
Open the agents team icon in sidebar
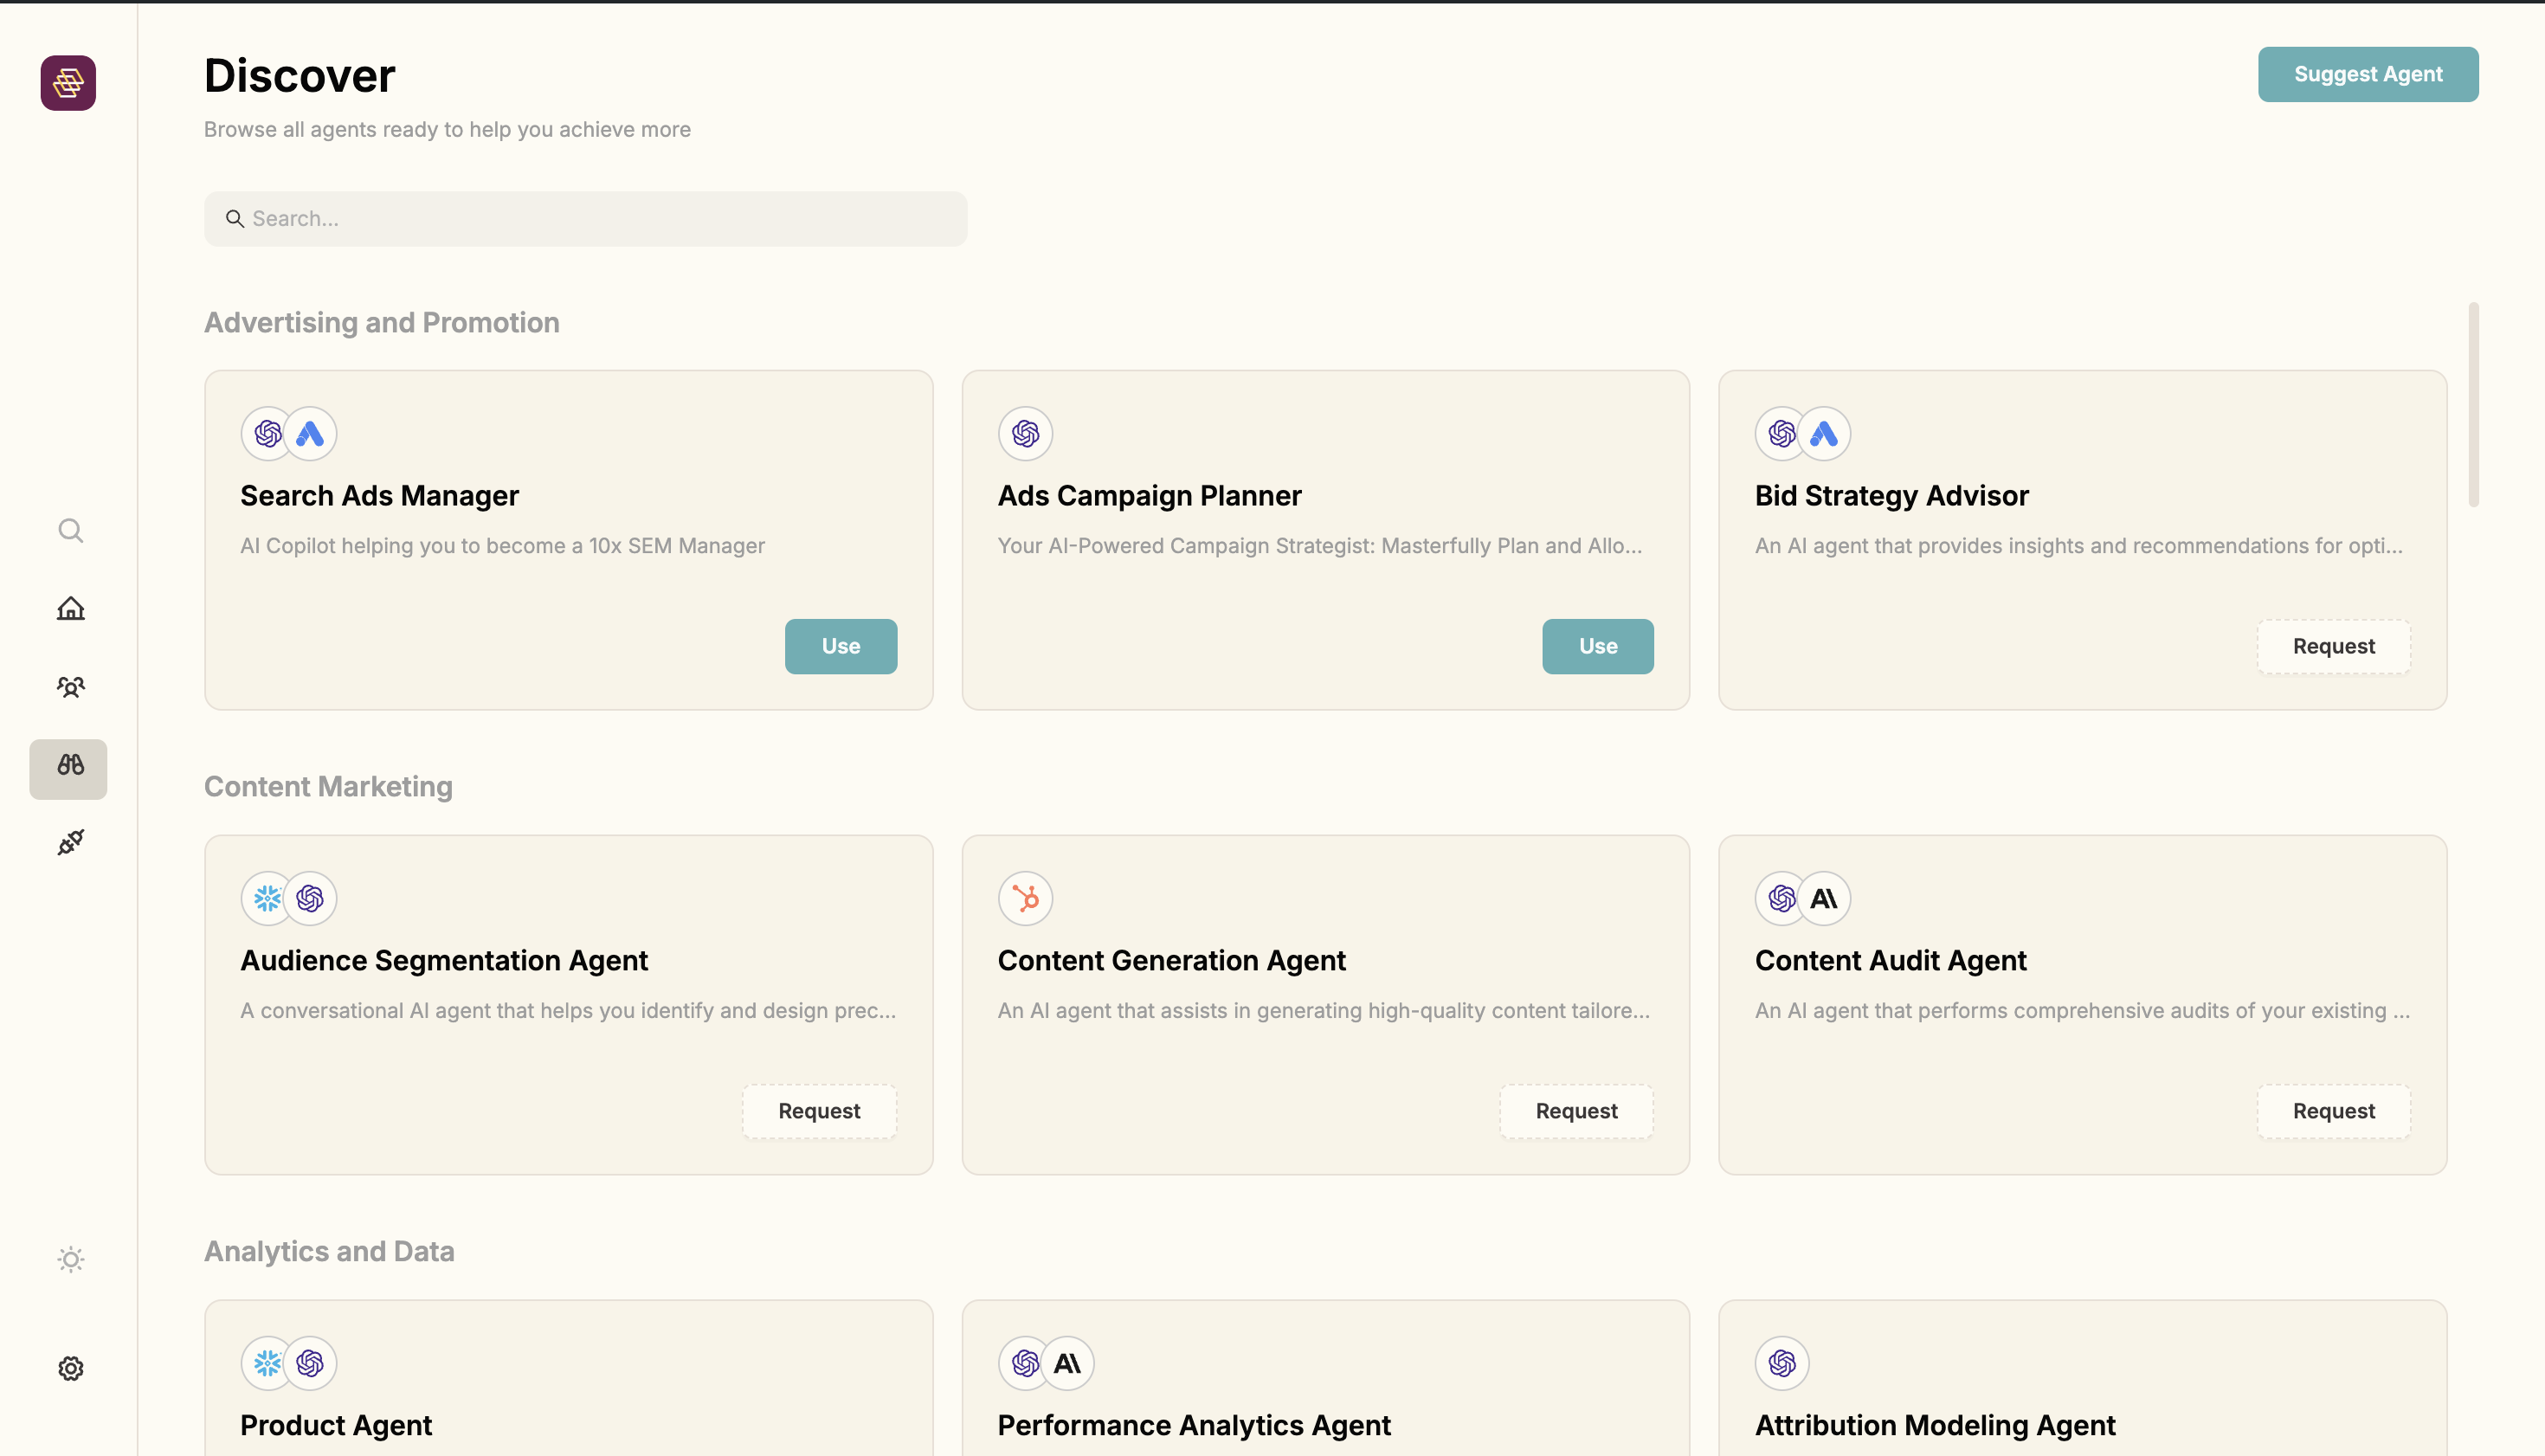pyautogui.click(x=70, y=687)
